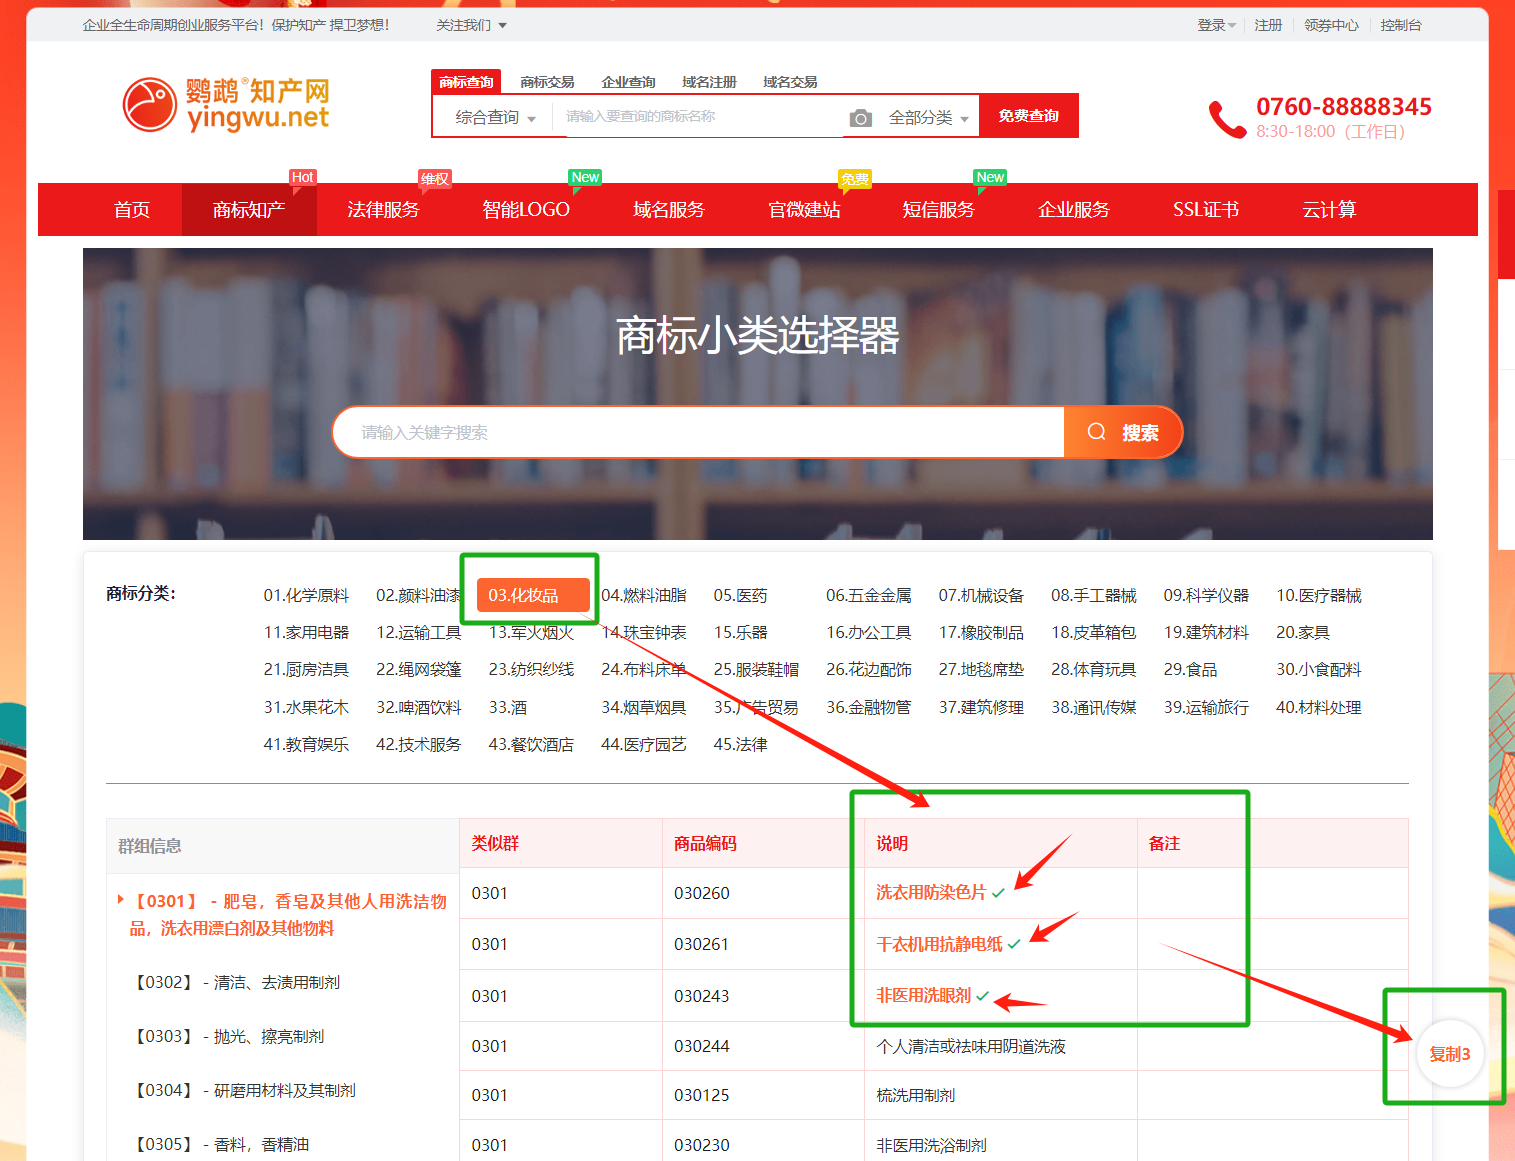This screenshot has height=1161, width=1515.
Task: Open the 关注我们 dropdown in top bar
Action: (x=471, y=25)
